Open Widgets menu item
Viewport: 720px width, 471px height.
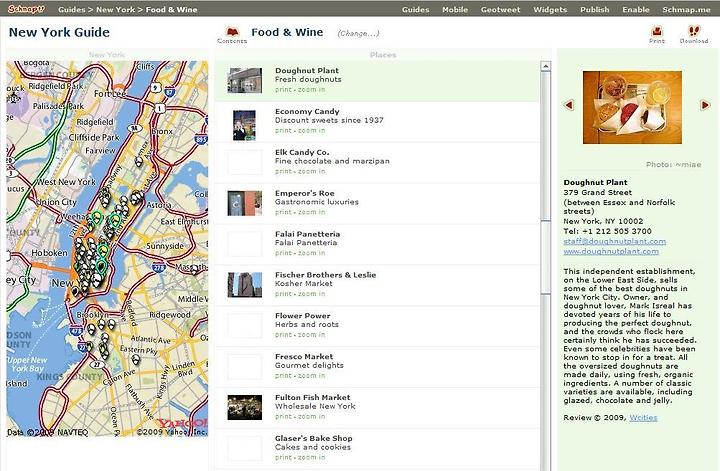pos(550,9)
